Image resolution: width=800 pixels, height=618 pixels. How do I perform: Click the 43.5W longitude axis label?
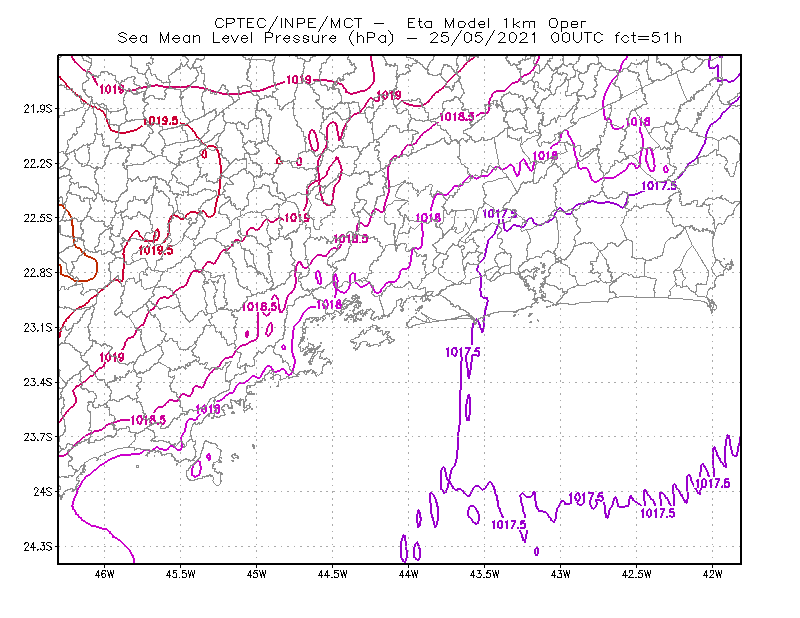tap(485, 574)
